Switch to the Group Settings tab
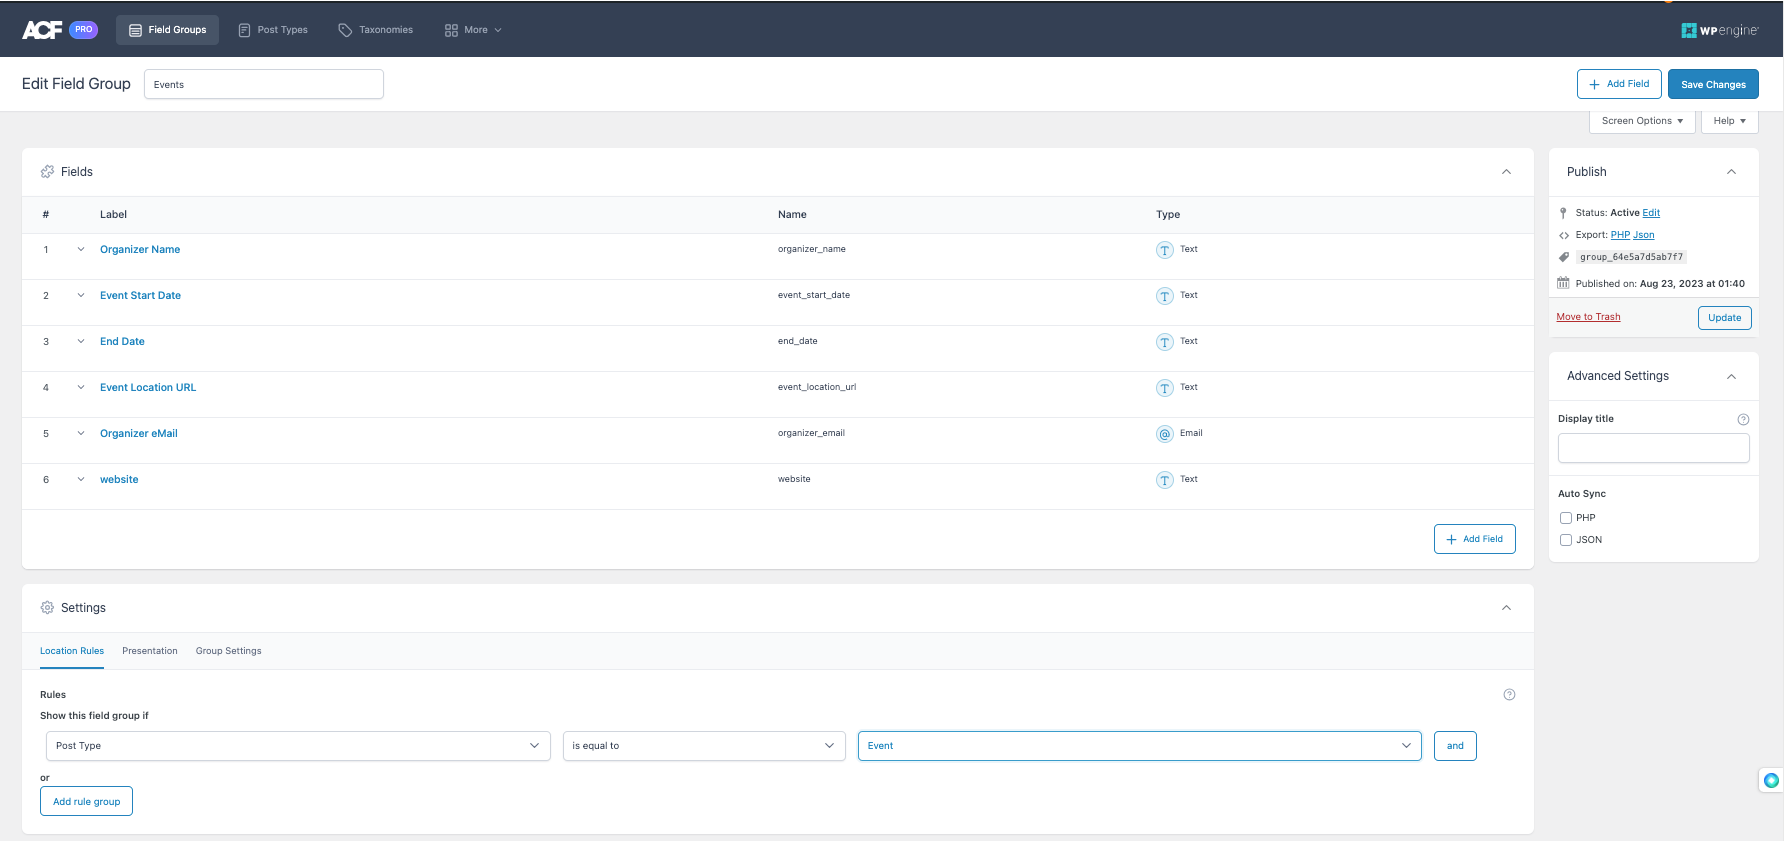The width and height of the screenshot is (1784, 841). (229, 651)
